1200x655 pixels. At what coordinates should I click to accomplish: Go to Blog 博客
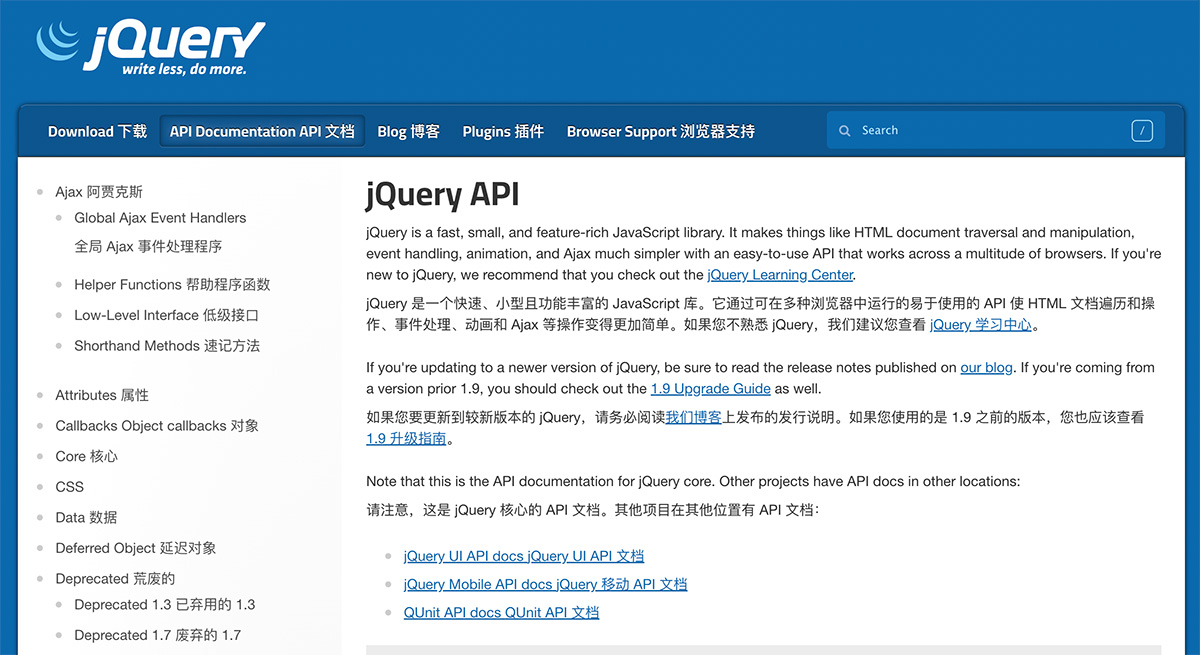click(x=408, y=131)
